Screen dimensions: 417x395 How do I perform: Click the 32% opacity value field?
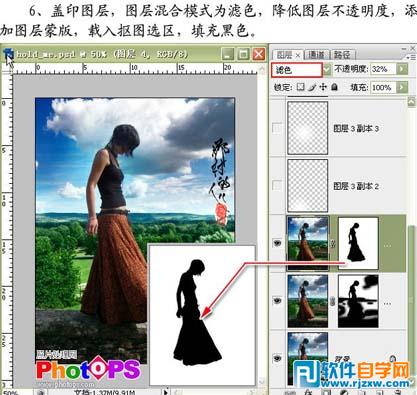(x=383, y=69)
